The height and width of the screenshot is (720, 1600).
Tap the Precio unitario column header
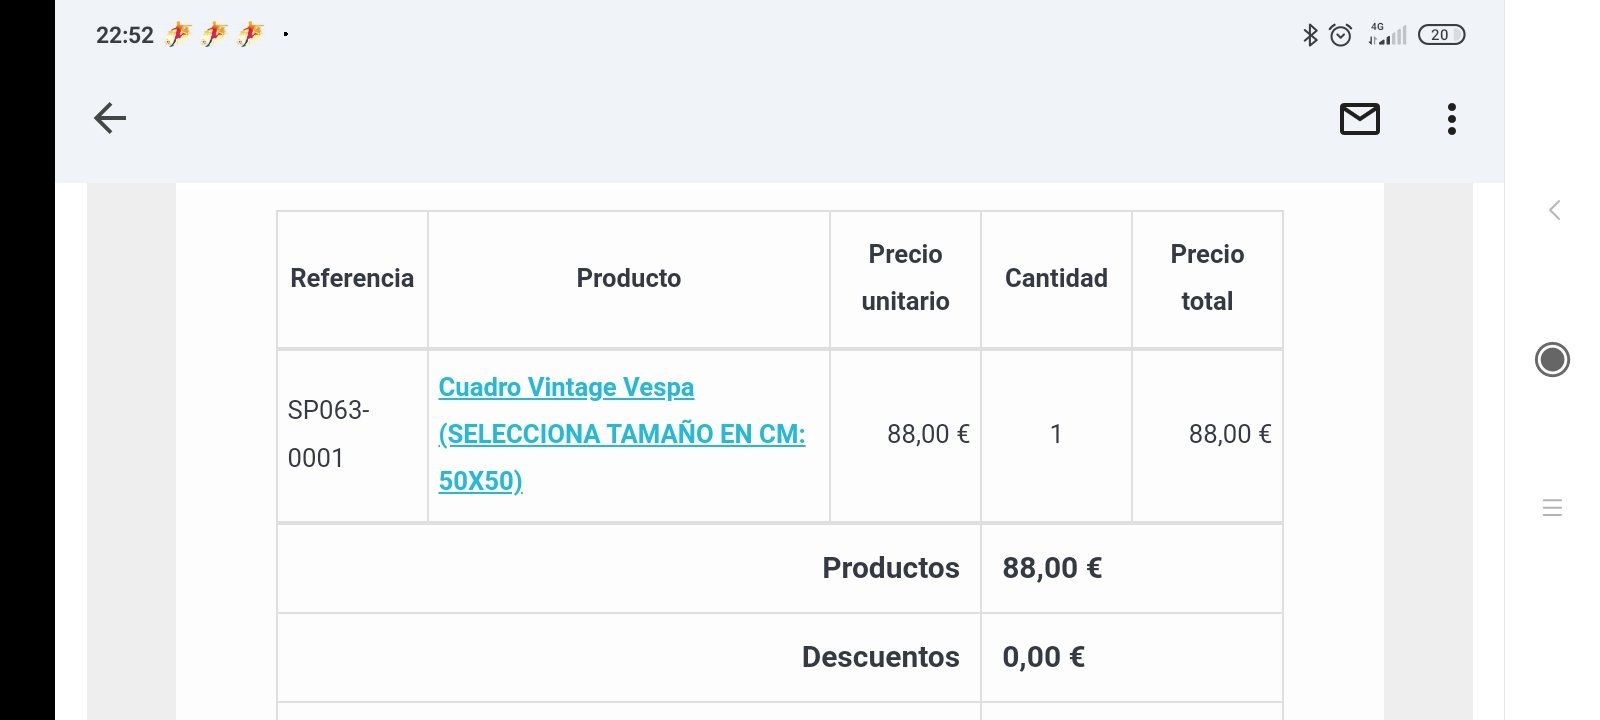click(905, 278)
